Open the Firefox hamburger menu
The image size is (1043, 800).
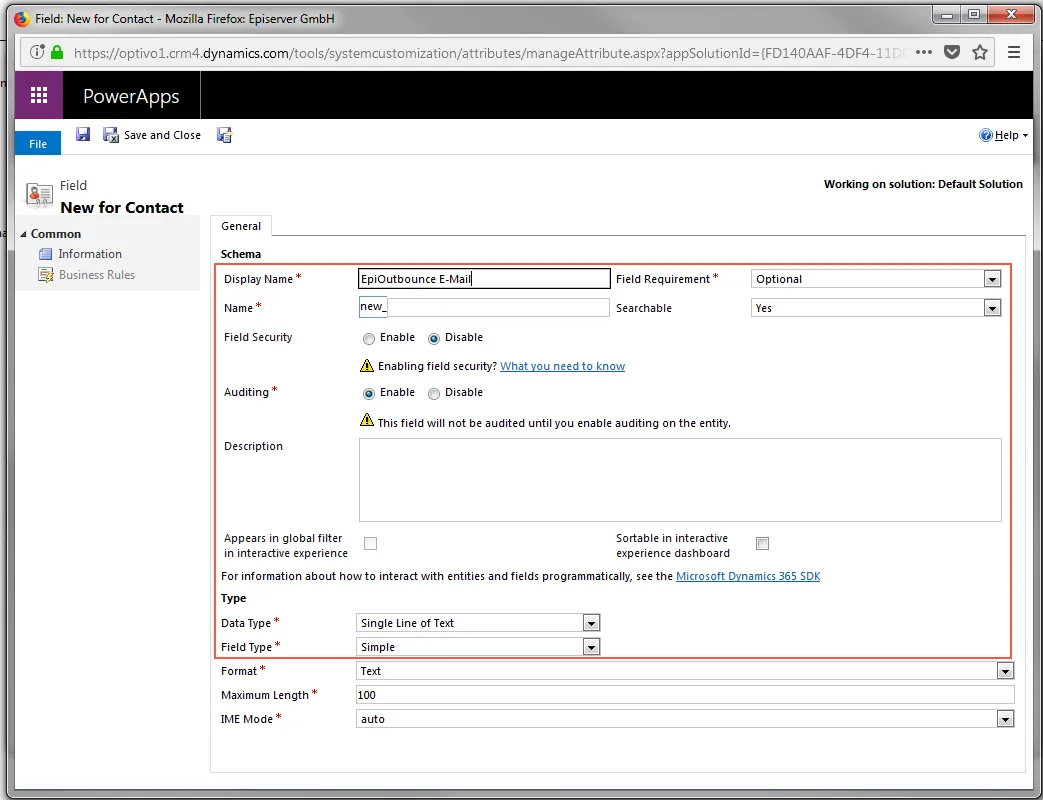1014,52
